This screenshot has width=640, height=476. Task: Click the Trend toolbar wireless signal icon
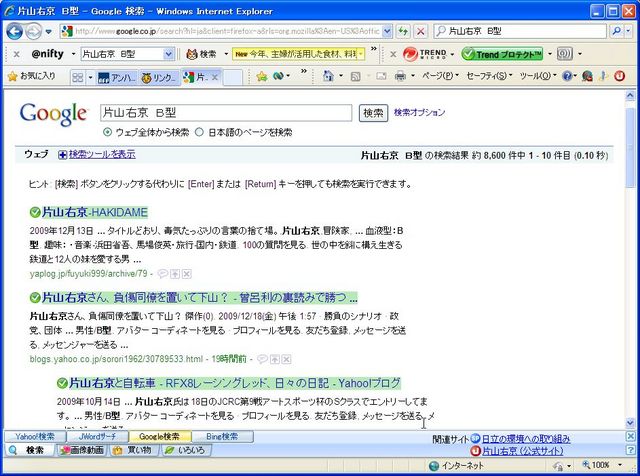tap(564, 54)
